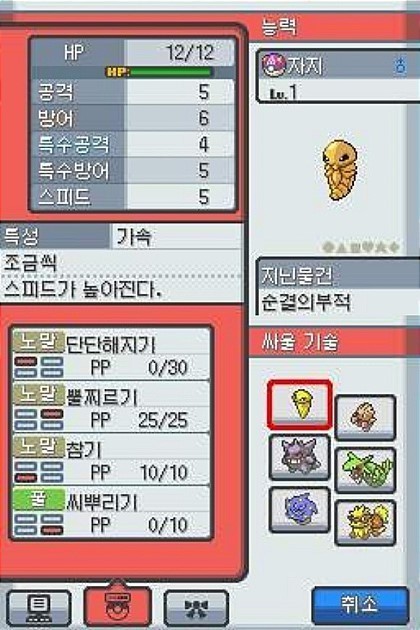Viewport: 420px width, 630px height.
Task: Select the Hitmontop party icon
Action: coord(365,417)
